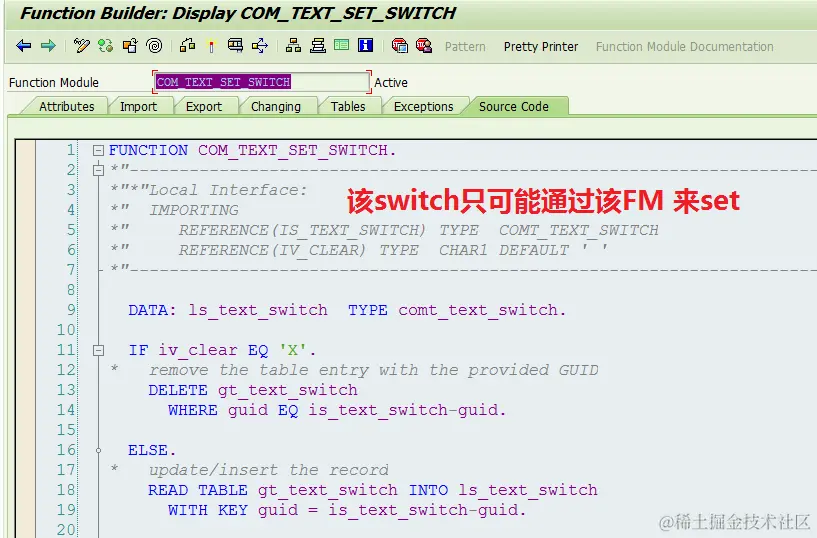
Task: Open the Where-Used List icon
Action: 259,46
